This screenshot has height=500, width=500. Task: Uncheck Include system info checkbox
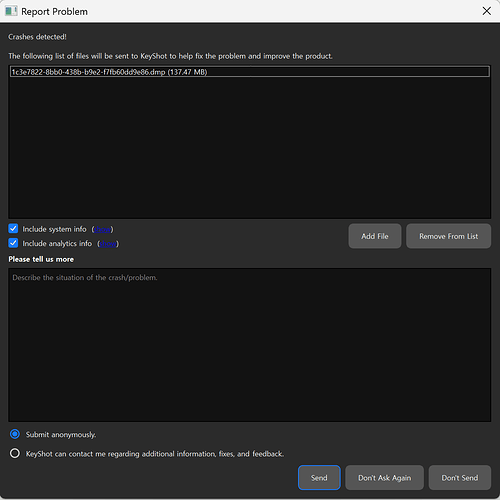coord(13,229)
